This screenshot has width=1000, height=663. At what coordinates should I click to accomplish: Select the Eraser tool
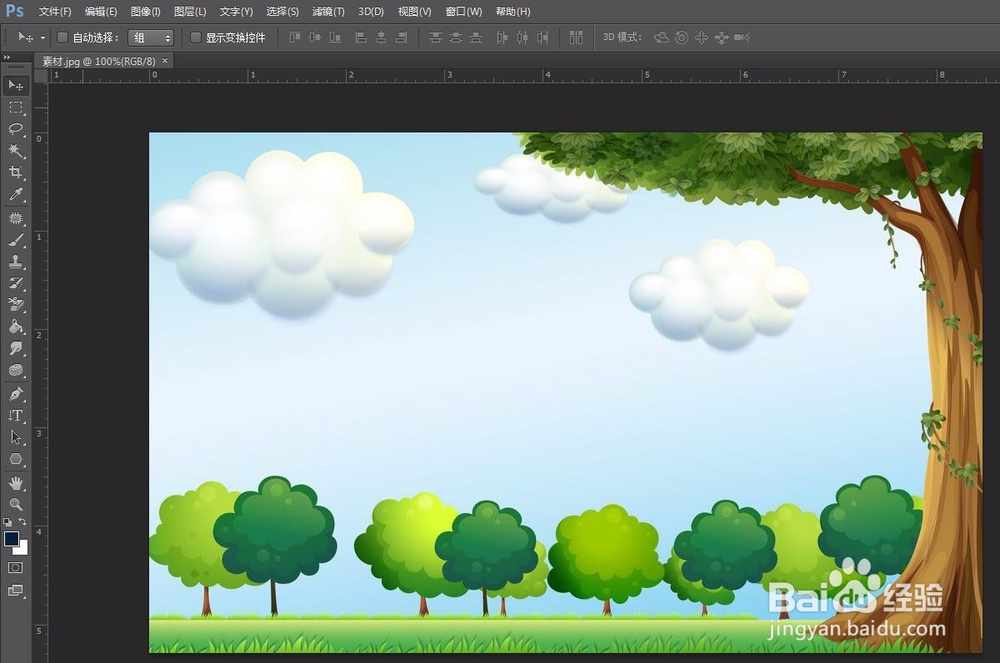coord(15,305)
